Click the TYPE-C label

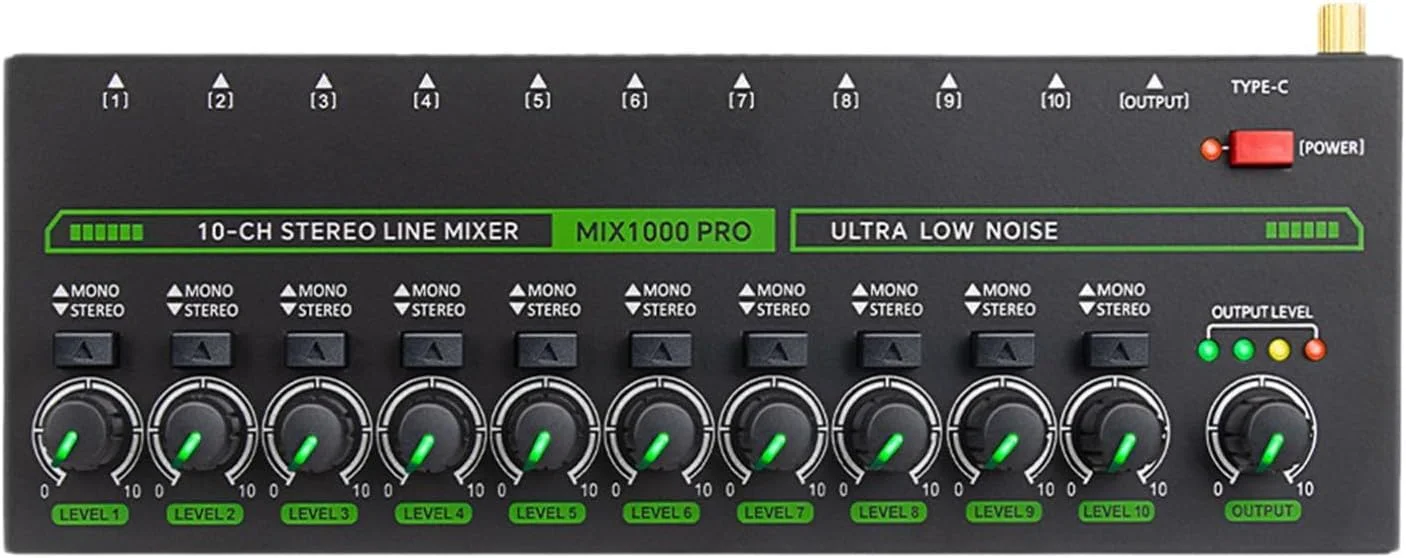pyautogui.click(x=1259, y=88)
